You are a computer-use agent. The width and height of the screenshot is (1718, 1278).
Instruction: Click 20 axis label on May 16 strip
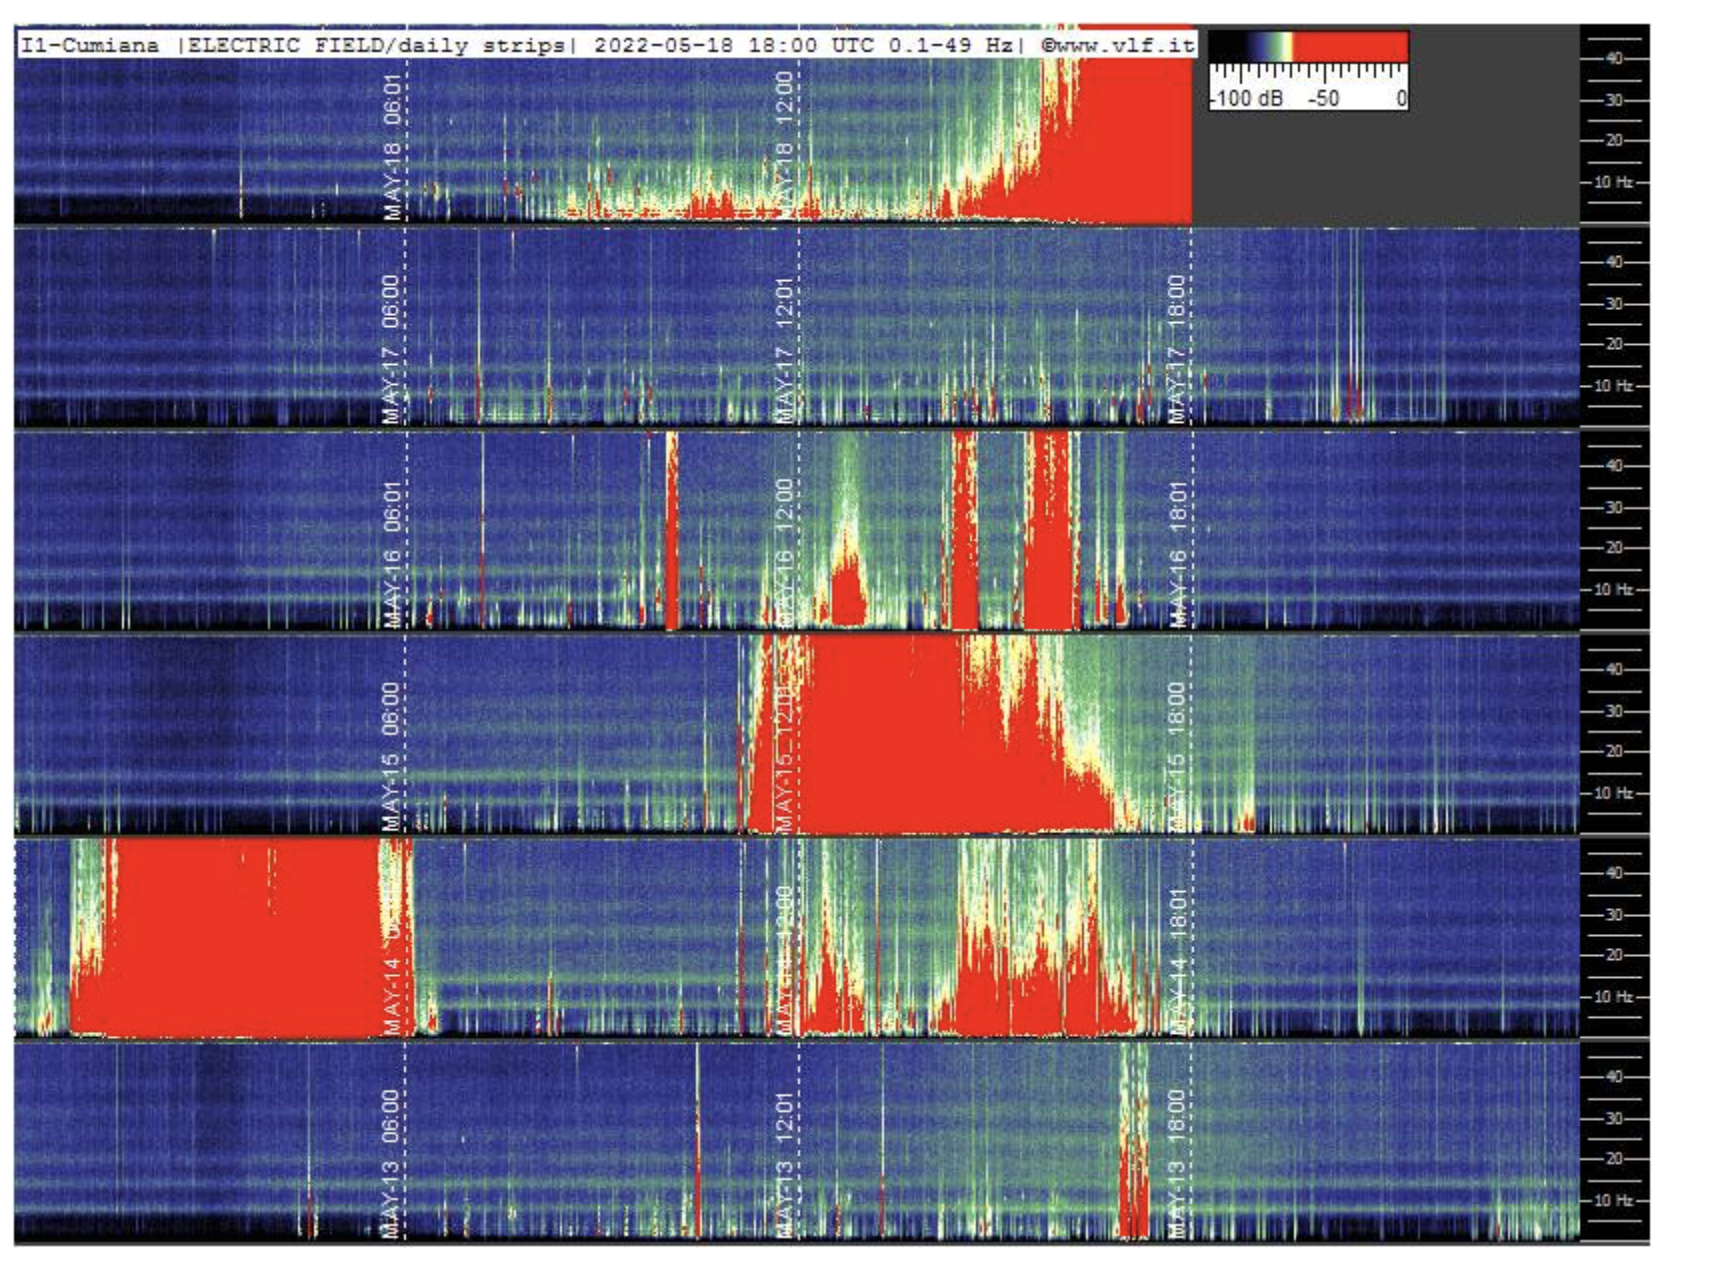click(1614, 548)
